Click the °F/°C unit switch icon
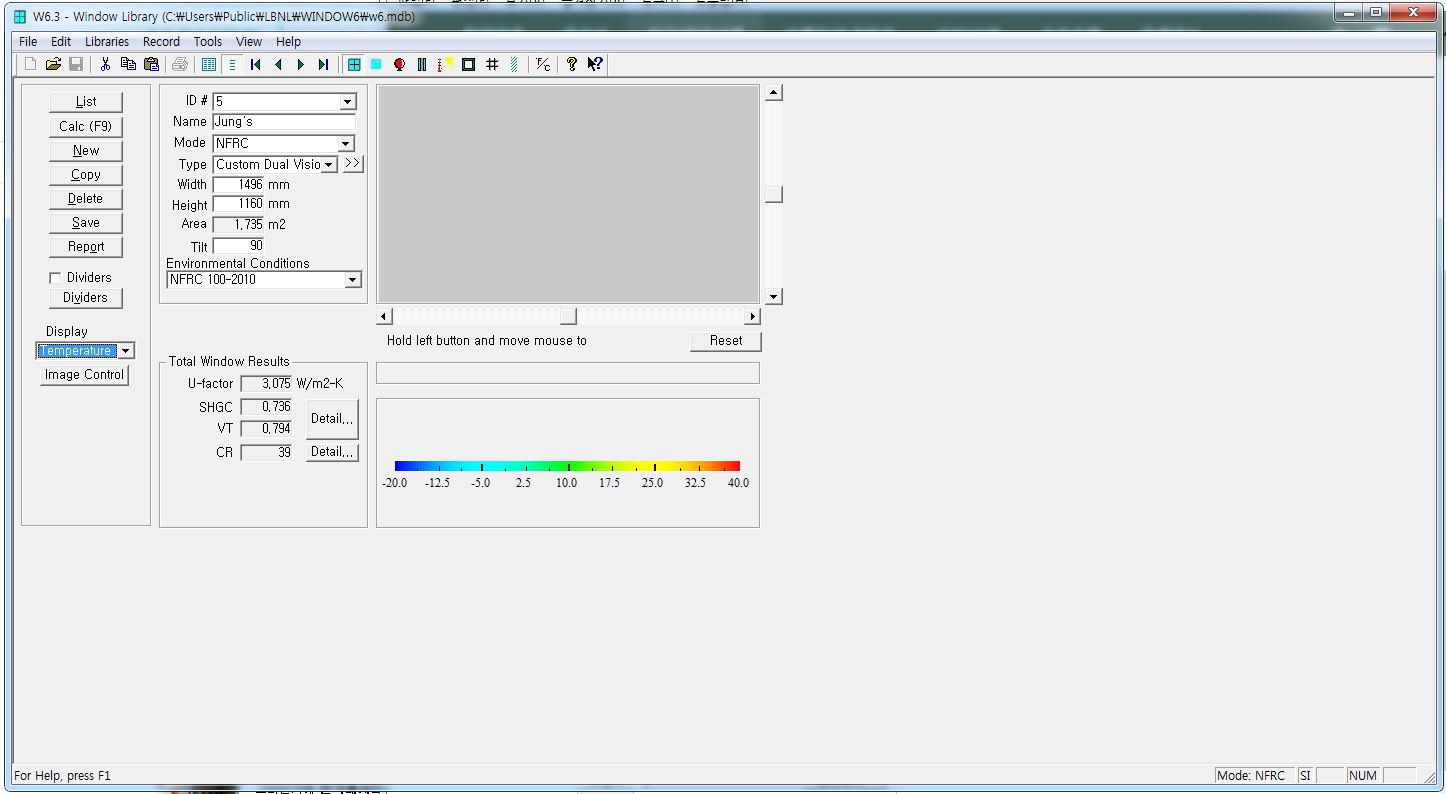1446x794 pixels. (542, 64)
